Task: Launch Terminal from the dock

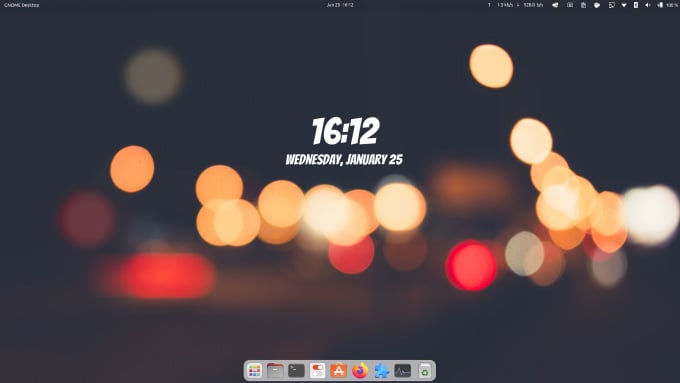Action: coord(297,371)
